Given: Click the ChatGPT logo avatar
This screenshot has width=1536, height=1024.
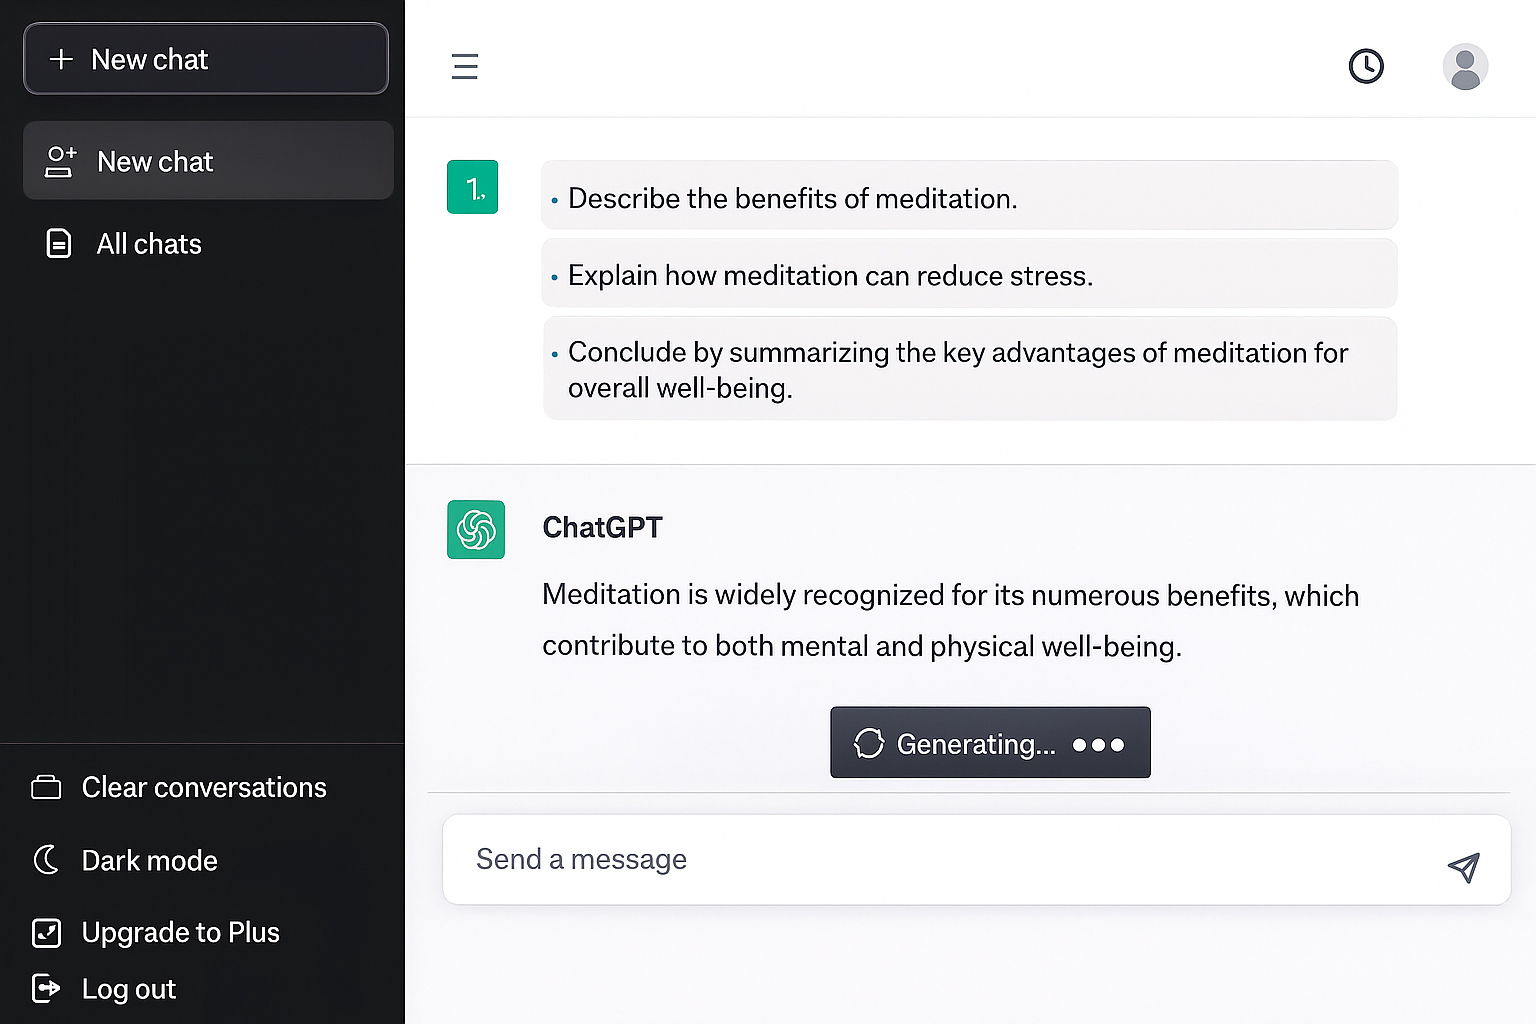Looking at the screenshot, I should point(476,529).
